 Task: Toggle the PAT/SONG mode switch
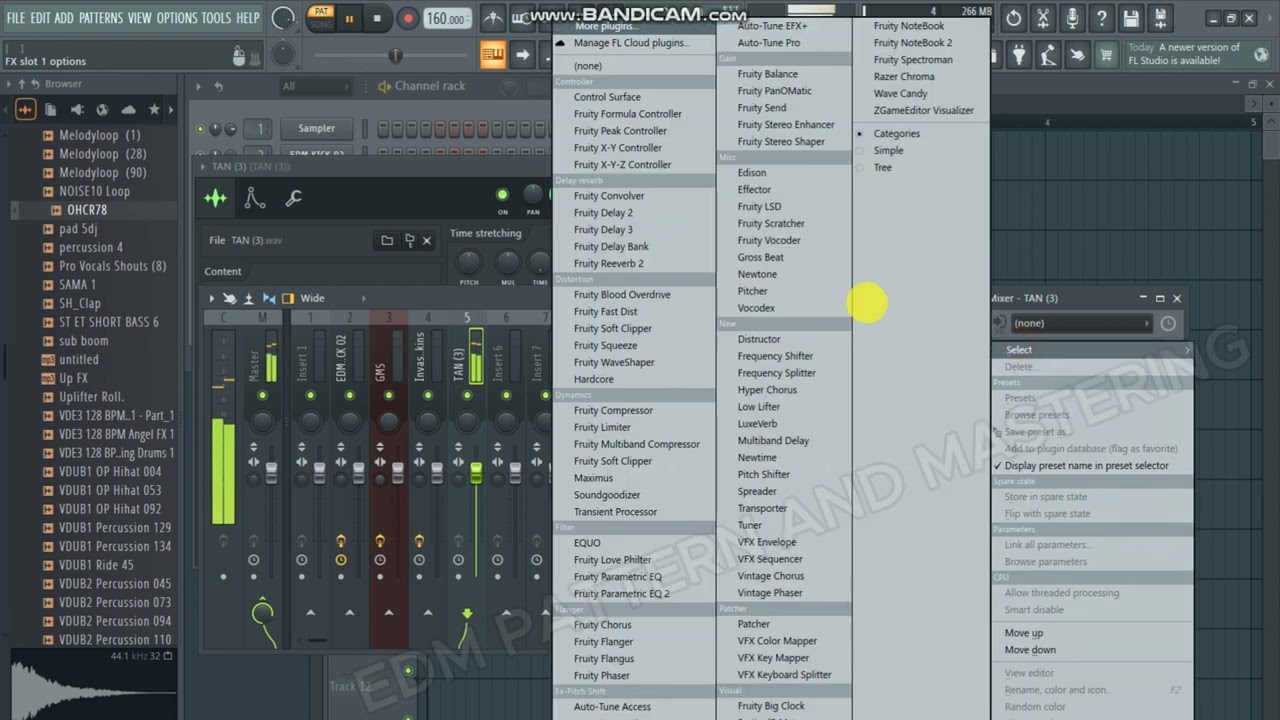320,17
